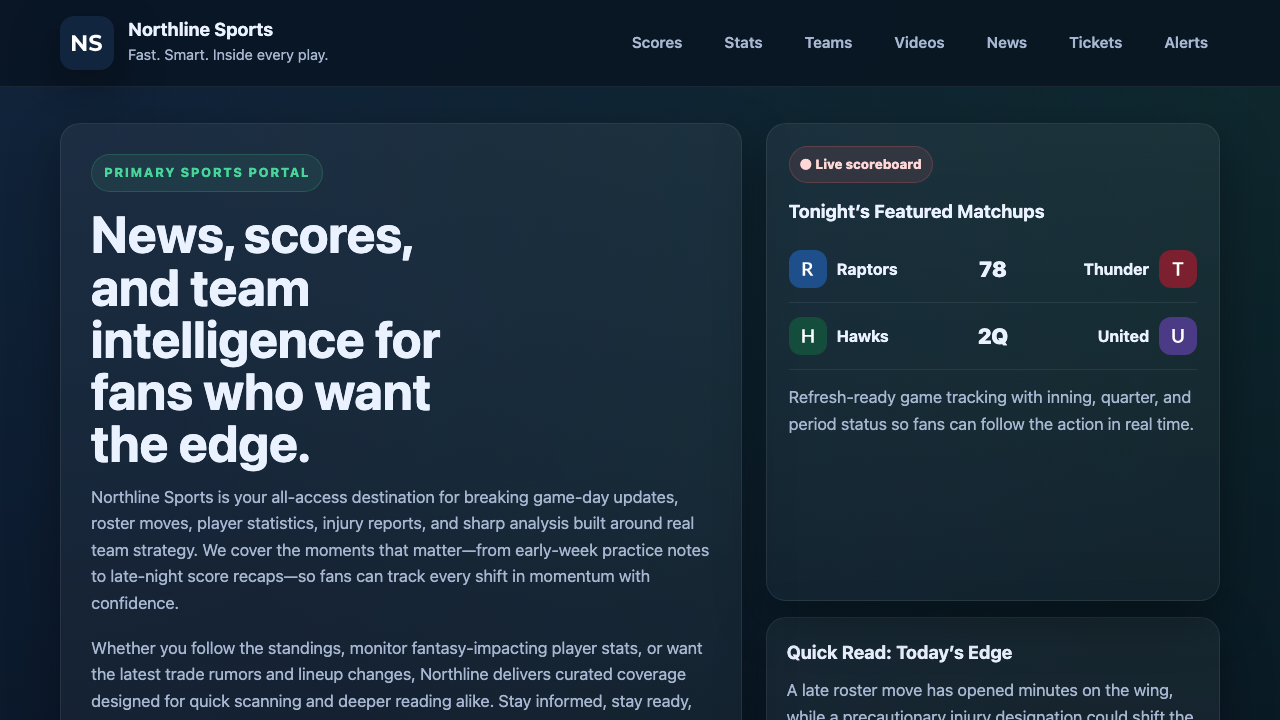The width and height of the screenshot is (1280, 720).
Task: Open the Videos nav link
Action: point(919,43)
